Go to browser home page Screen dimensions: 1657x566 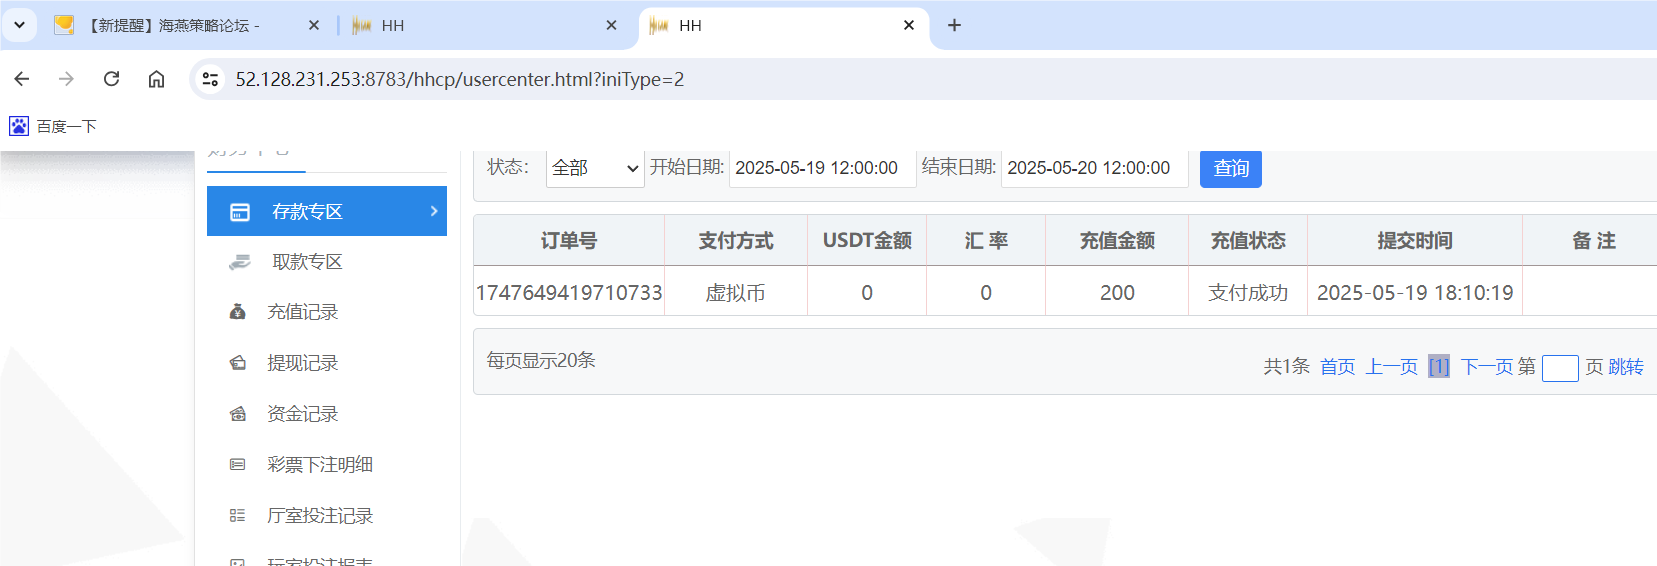[x=156, y=79]
